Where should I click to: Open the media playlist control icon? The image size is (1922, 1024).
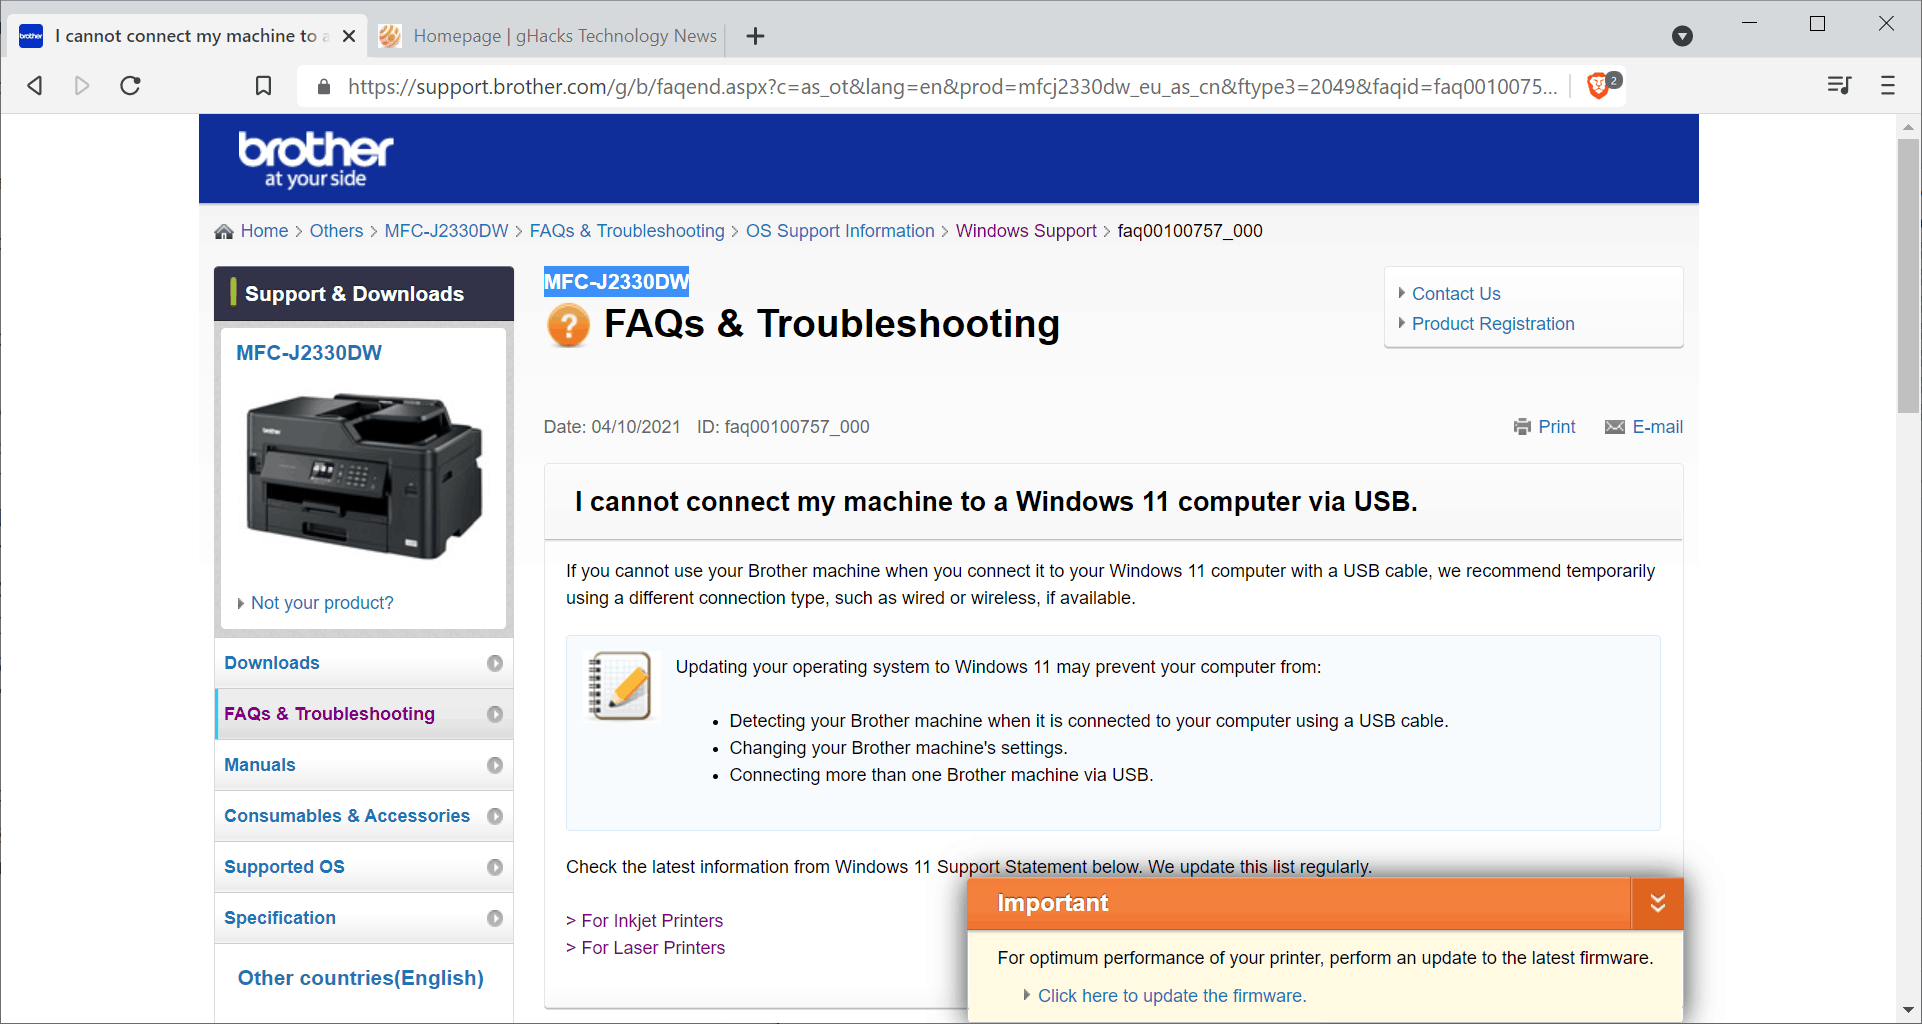[x=1838, y=86]
